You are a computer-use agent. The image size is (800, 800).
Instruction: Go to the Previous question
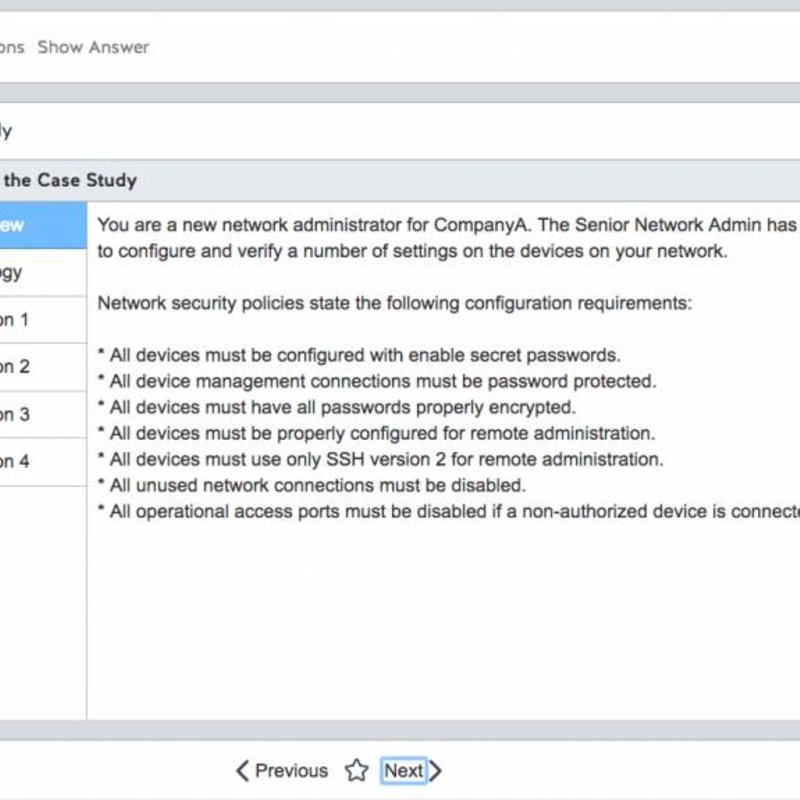(x=291, y=770)
